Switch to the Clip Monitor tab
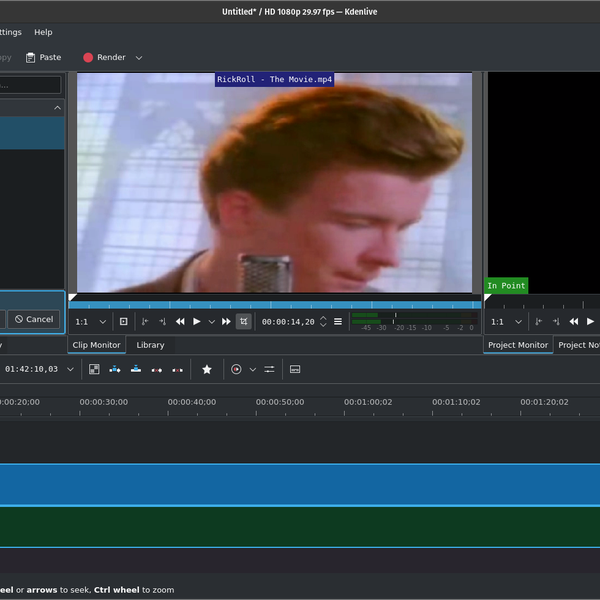This screenshot has width=600, height=600. (96, 345)
